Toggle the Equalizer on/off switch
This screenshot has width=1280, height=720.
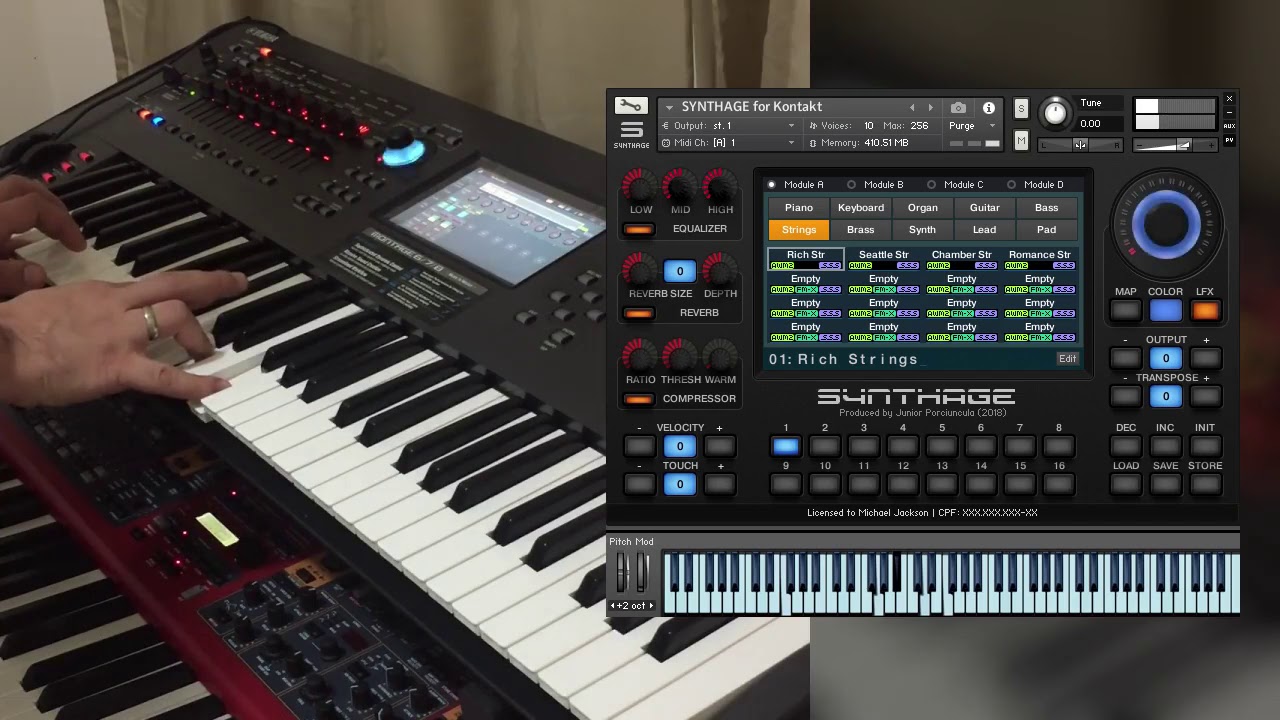point(638,230)
